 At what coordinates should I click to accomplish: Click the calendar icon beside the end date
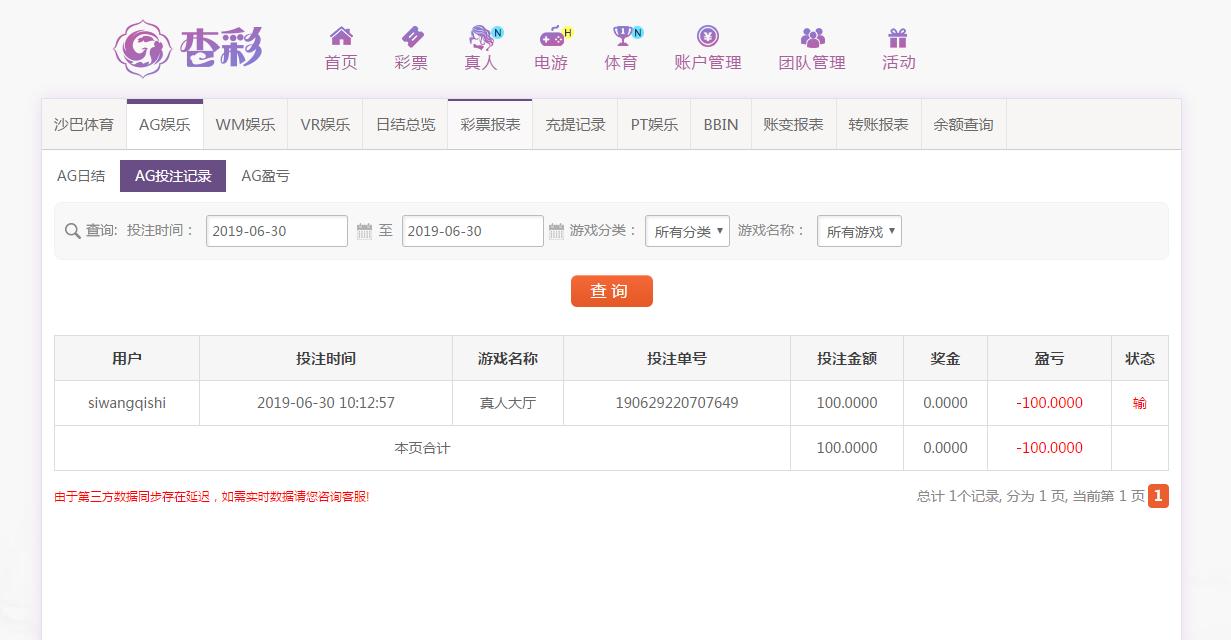point(557,232)
